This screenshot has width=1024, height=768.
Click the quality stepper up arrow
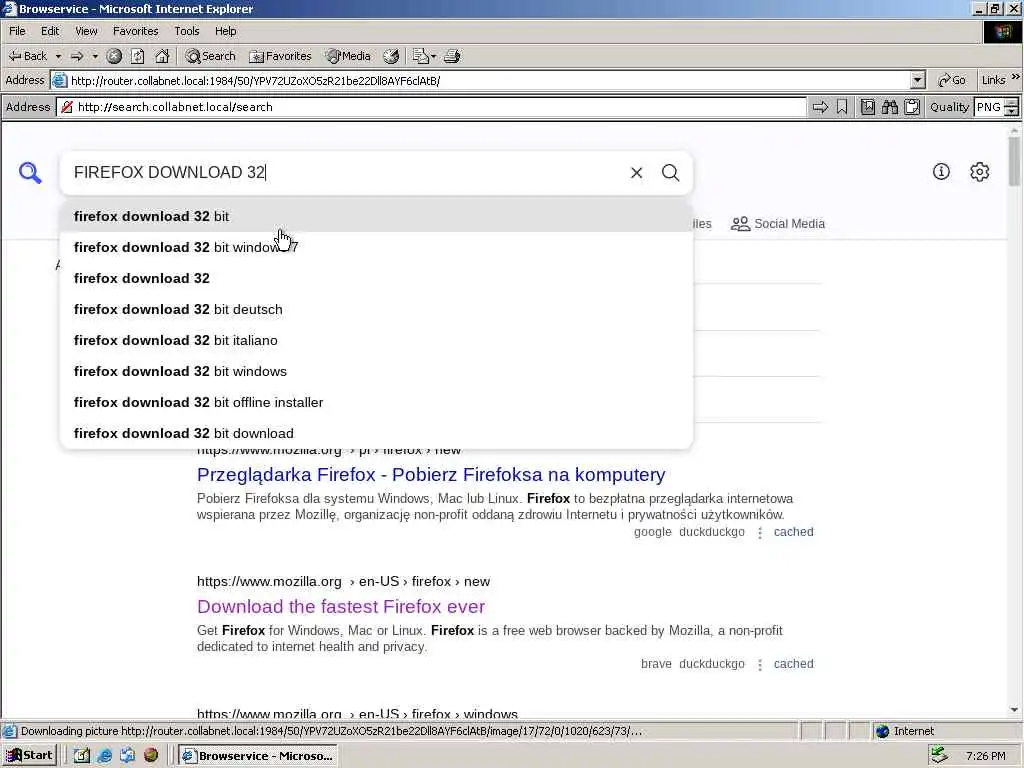point(1011,103)
